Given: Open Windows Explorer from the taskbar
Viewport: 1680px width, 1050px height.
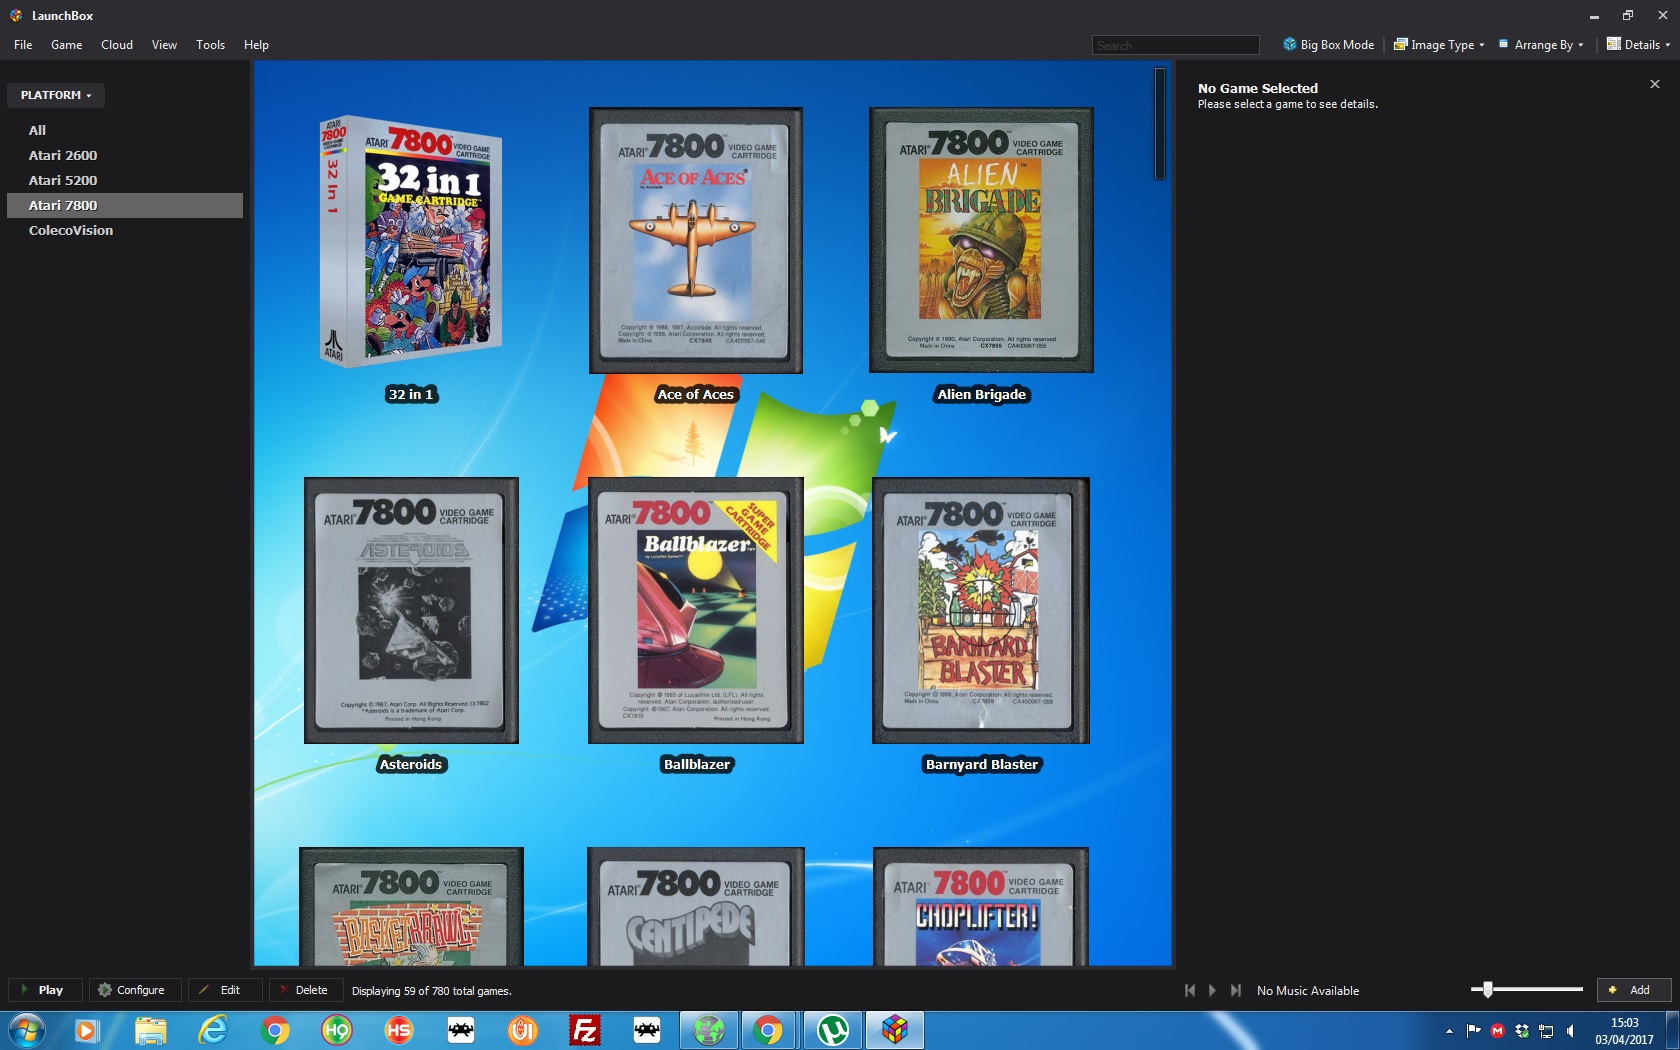Looking at the screenshot, I should point(150,1030).
